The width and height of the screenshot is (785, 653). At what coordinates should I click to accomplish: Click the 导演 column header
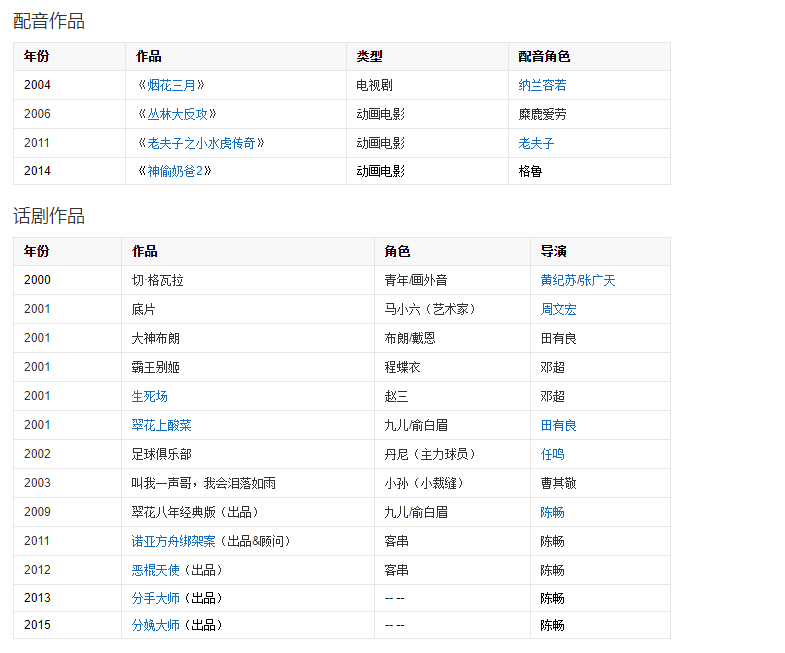[554, 251]
